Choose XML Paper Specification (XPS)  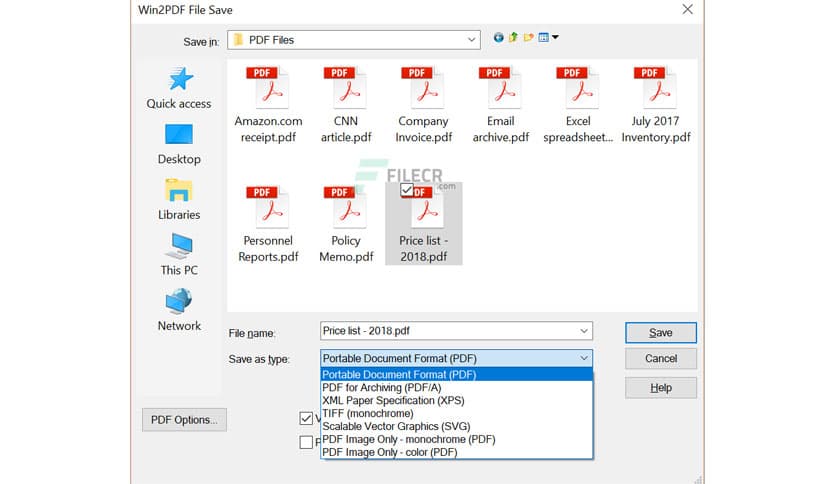point(456,400)
